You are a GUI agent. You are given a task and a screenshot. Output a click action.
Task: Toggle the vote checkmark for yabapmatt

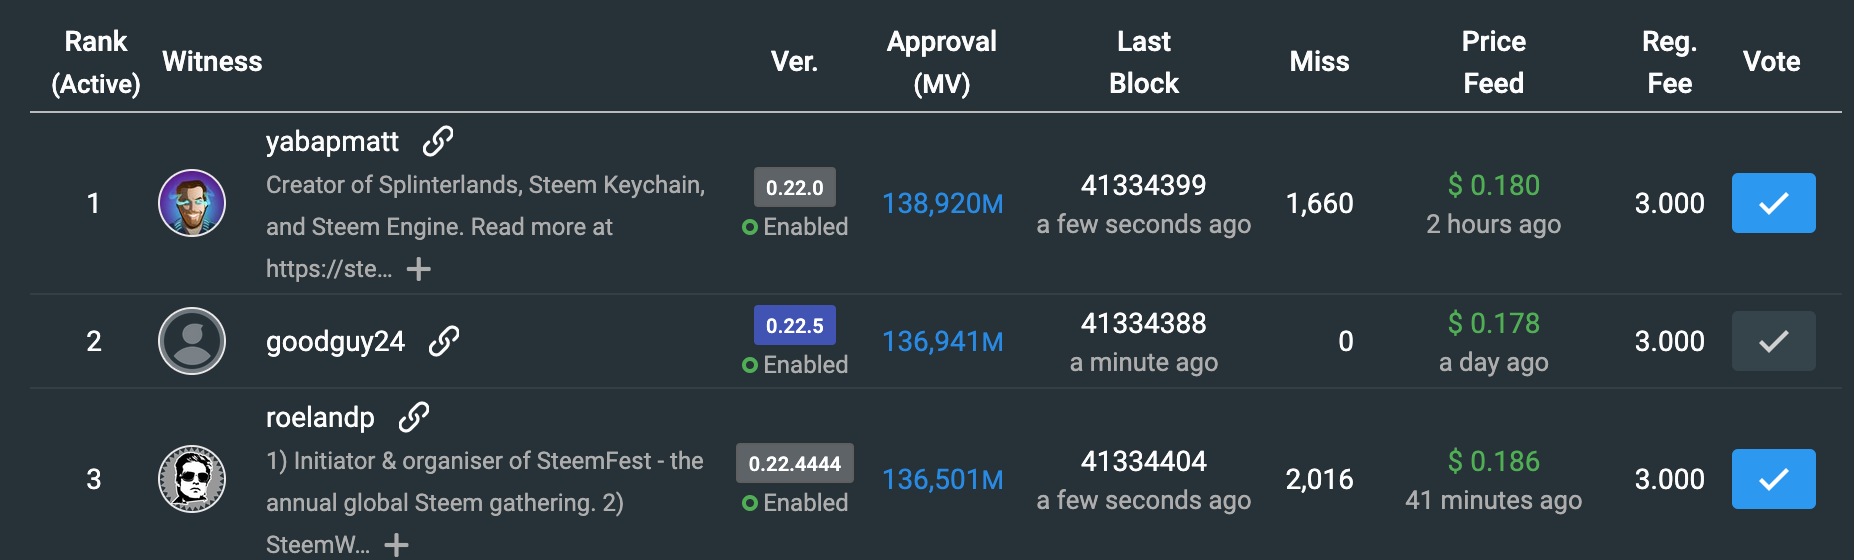(x=1773, y=203)
